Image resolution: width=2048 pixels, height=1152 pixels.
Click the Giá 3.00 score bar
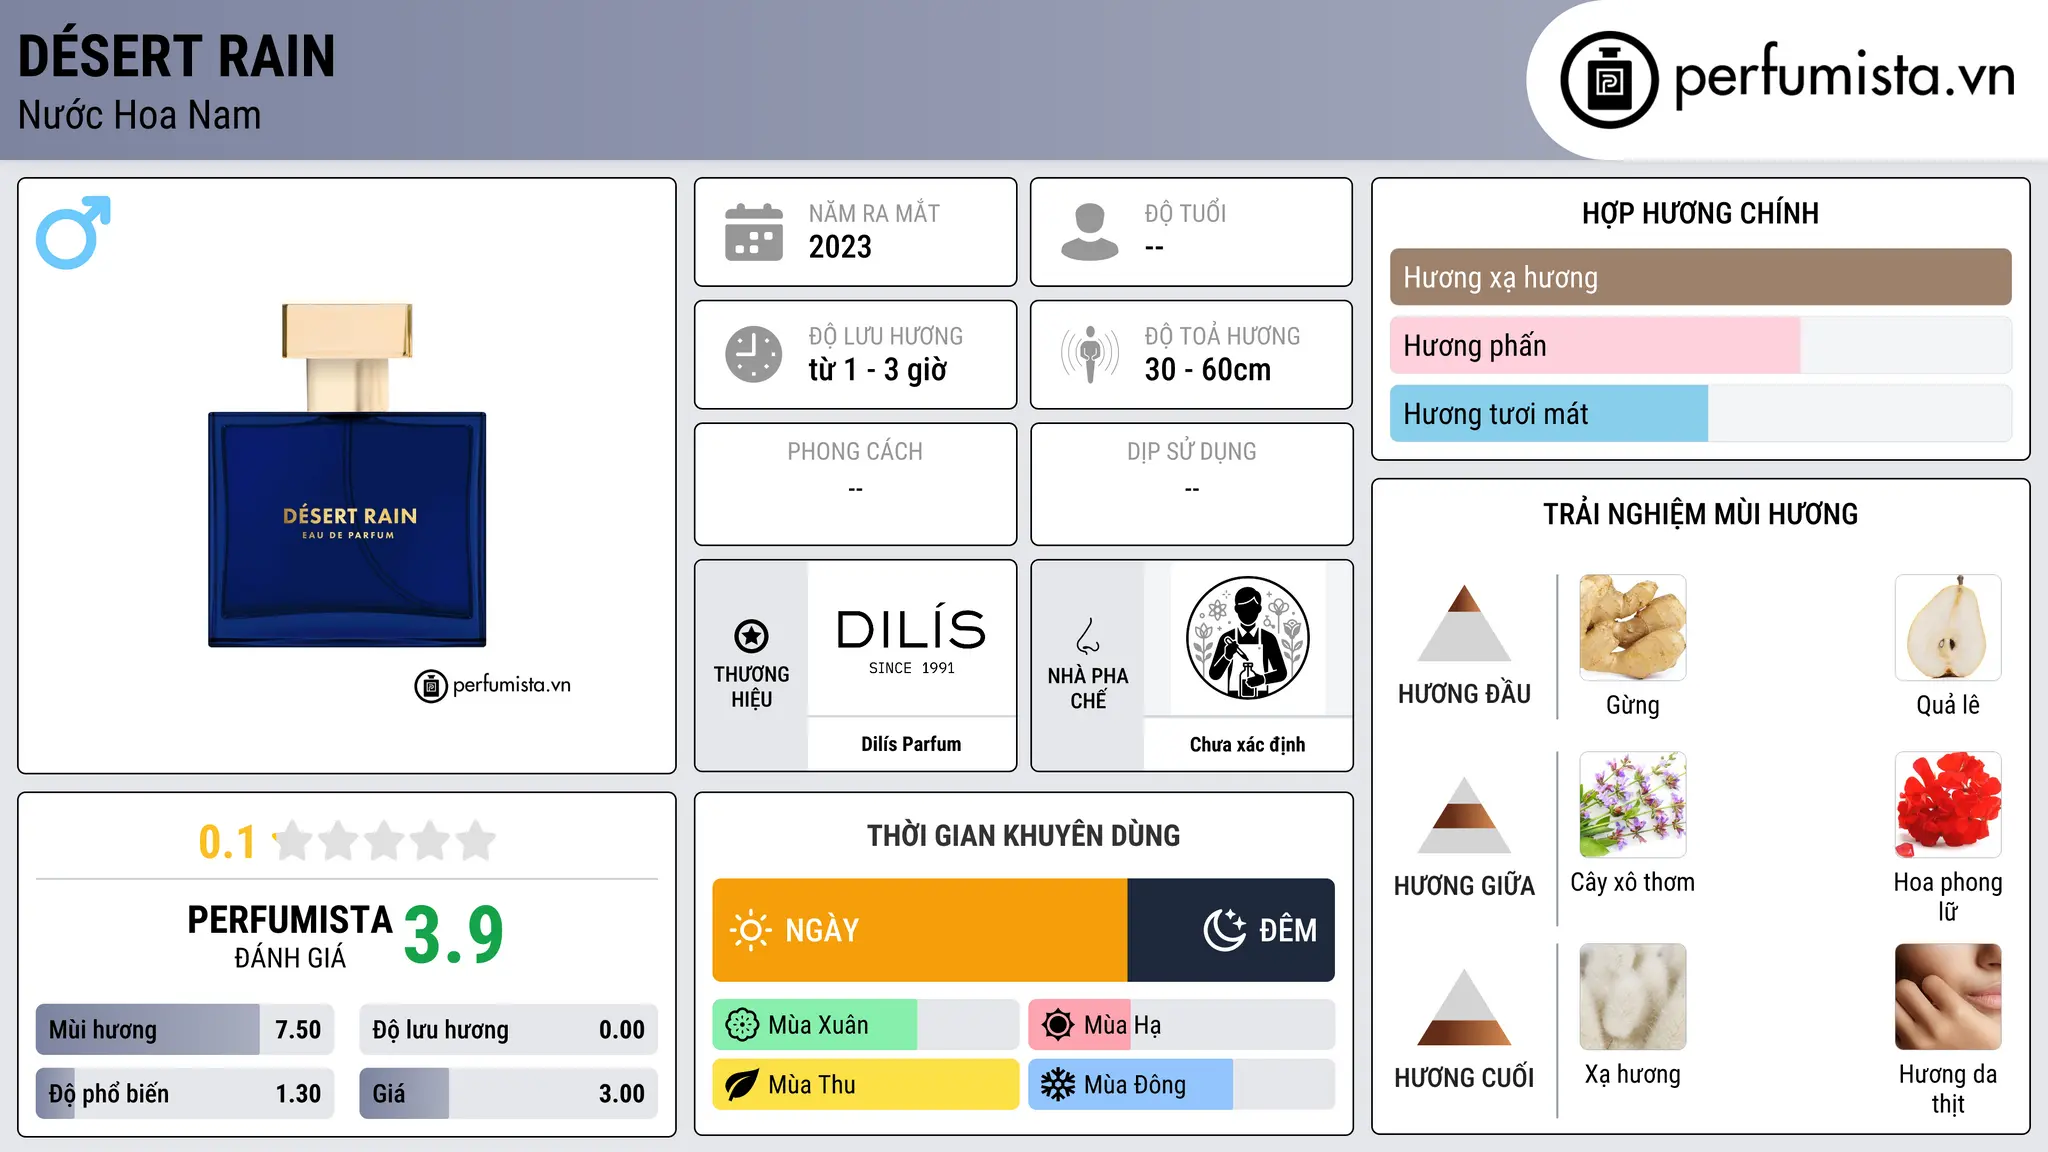pyautogui.click(x=508, y=1093)
